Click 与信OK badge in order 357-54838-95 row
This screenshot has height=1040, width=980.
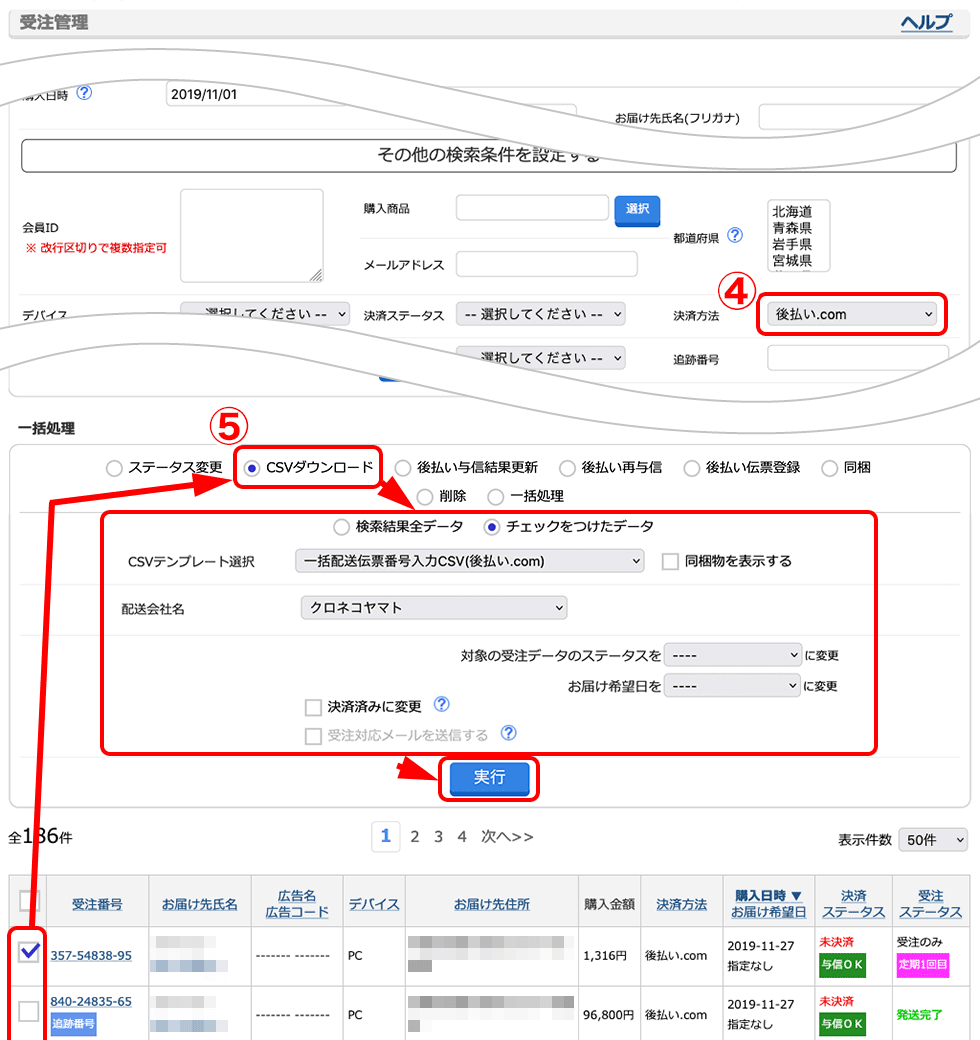coord(842,965)
